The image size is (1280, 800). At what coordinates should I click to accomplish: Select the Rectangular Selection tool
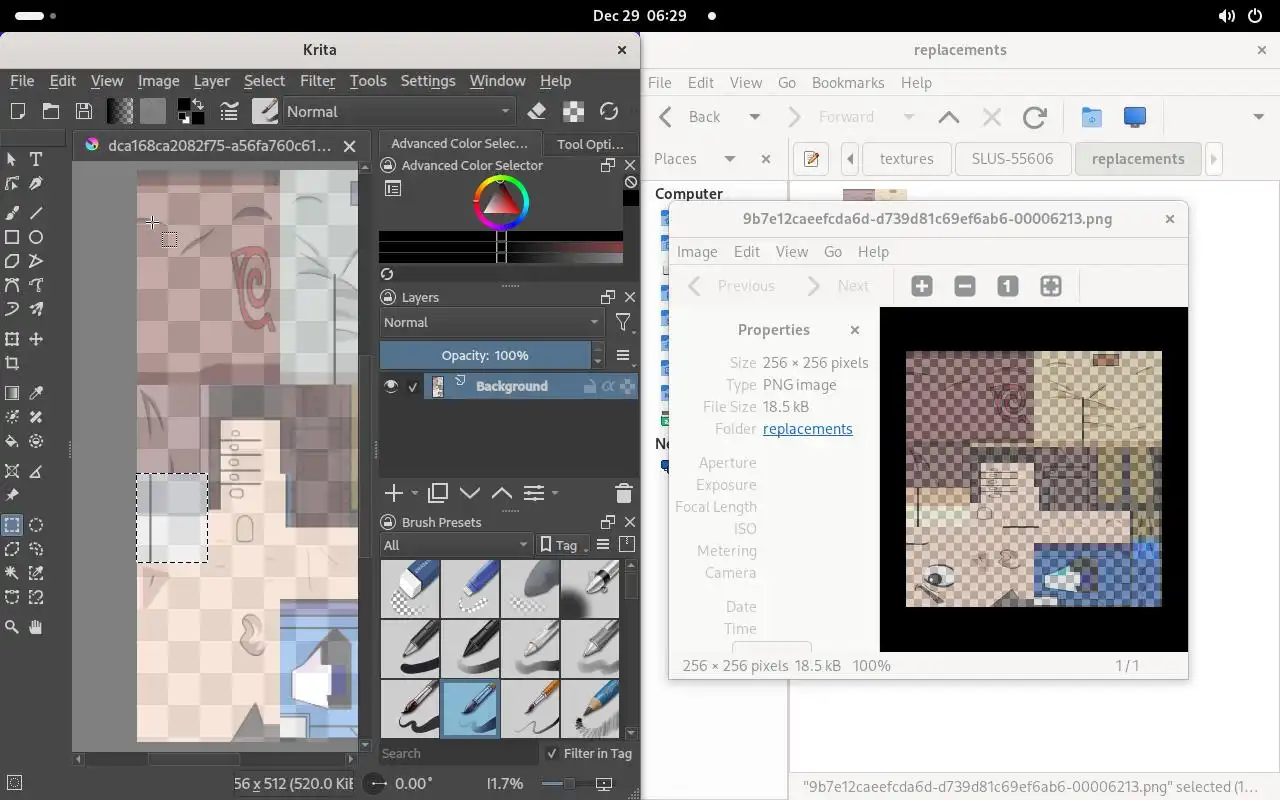coord(12,525)
